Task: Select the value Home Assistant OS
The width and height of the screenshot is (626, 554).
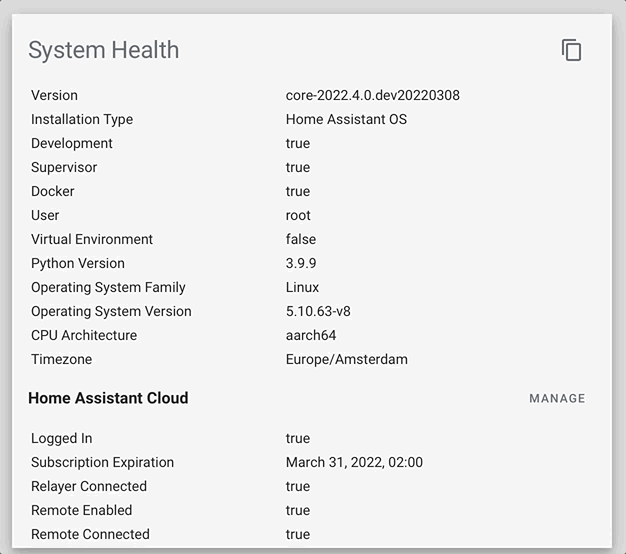Action: [346, 119]
